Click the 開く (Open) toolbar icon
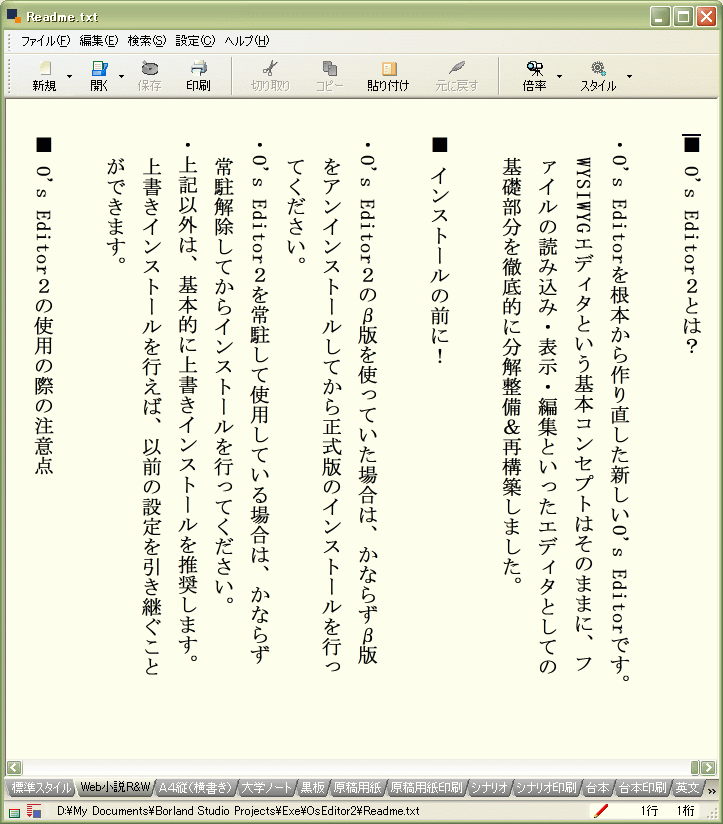723x824 pixels. pos(99,68)
